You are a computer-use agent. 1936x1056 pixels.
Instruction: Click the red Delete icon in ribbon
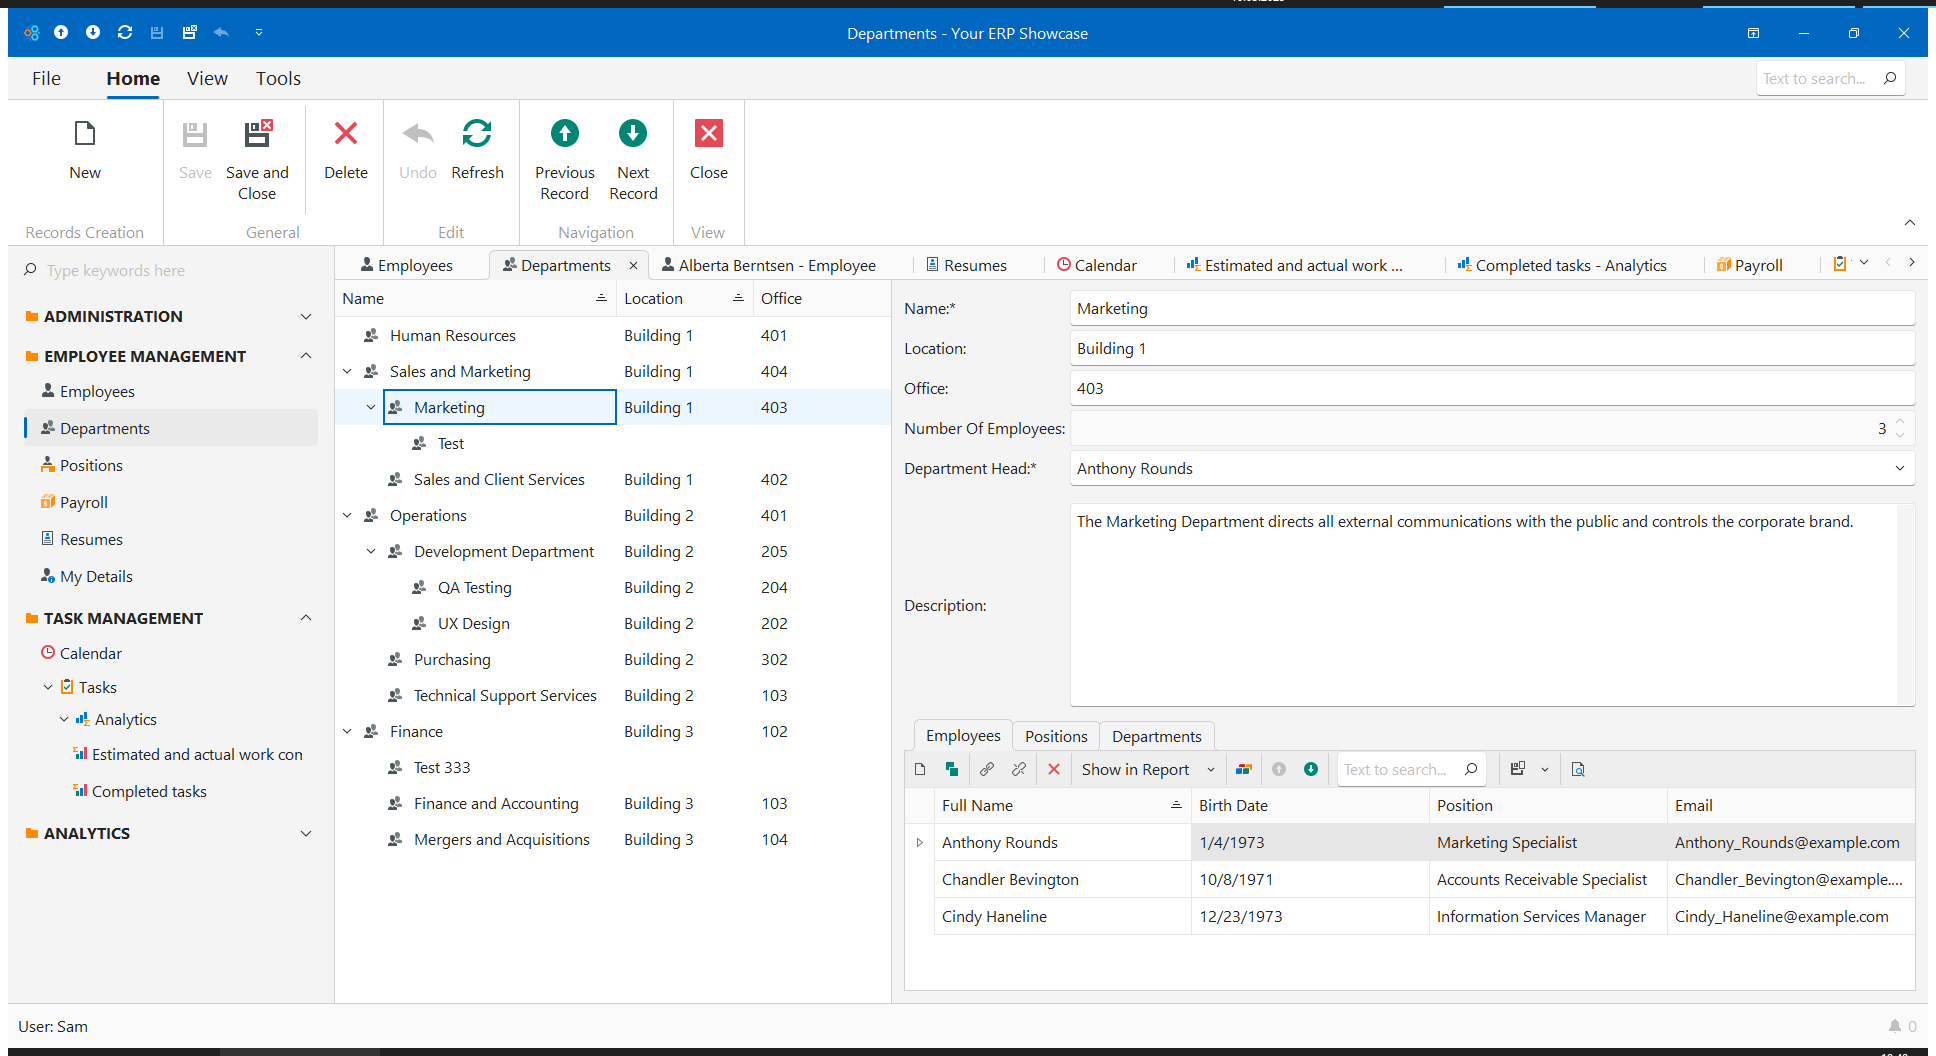pos(346,134)
